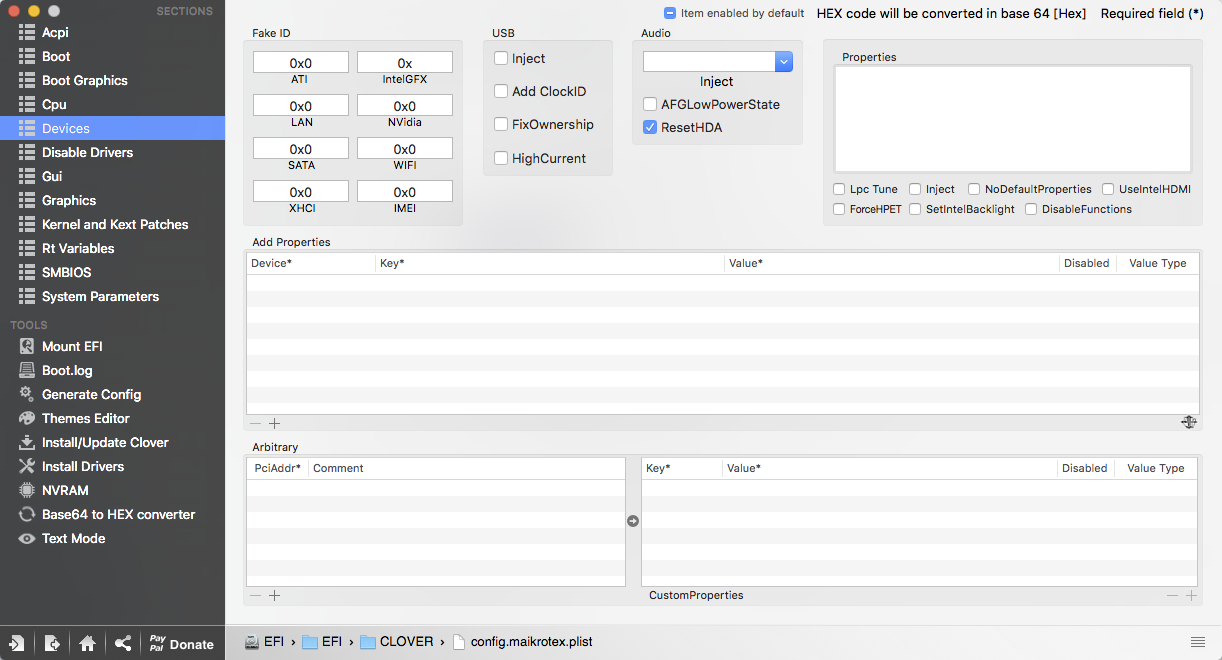The image size is (1222, 660).
Task: Click the arrow between Arbitrary tables
Action: click(x=633, y=521)
